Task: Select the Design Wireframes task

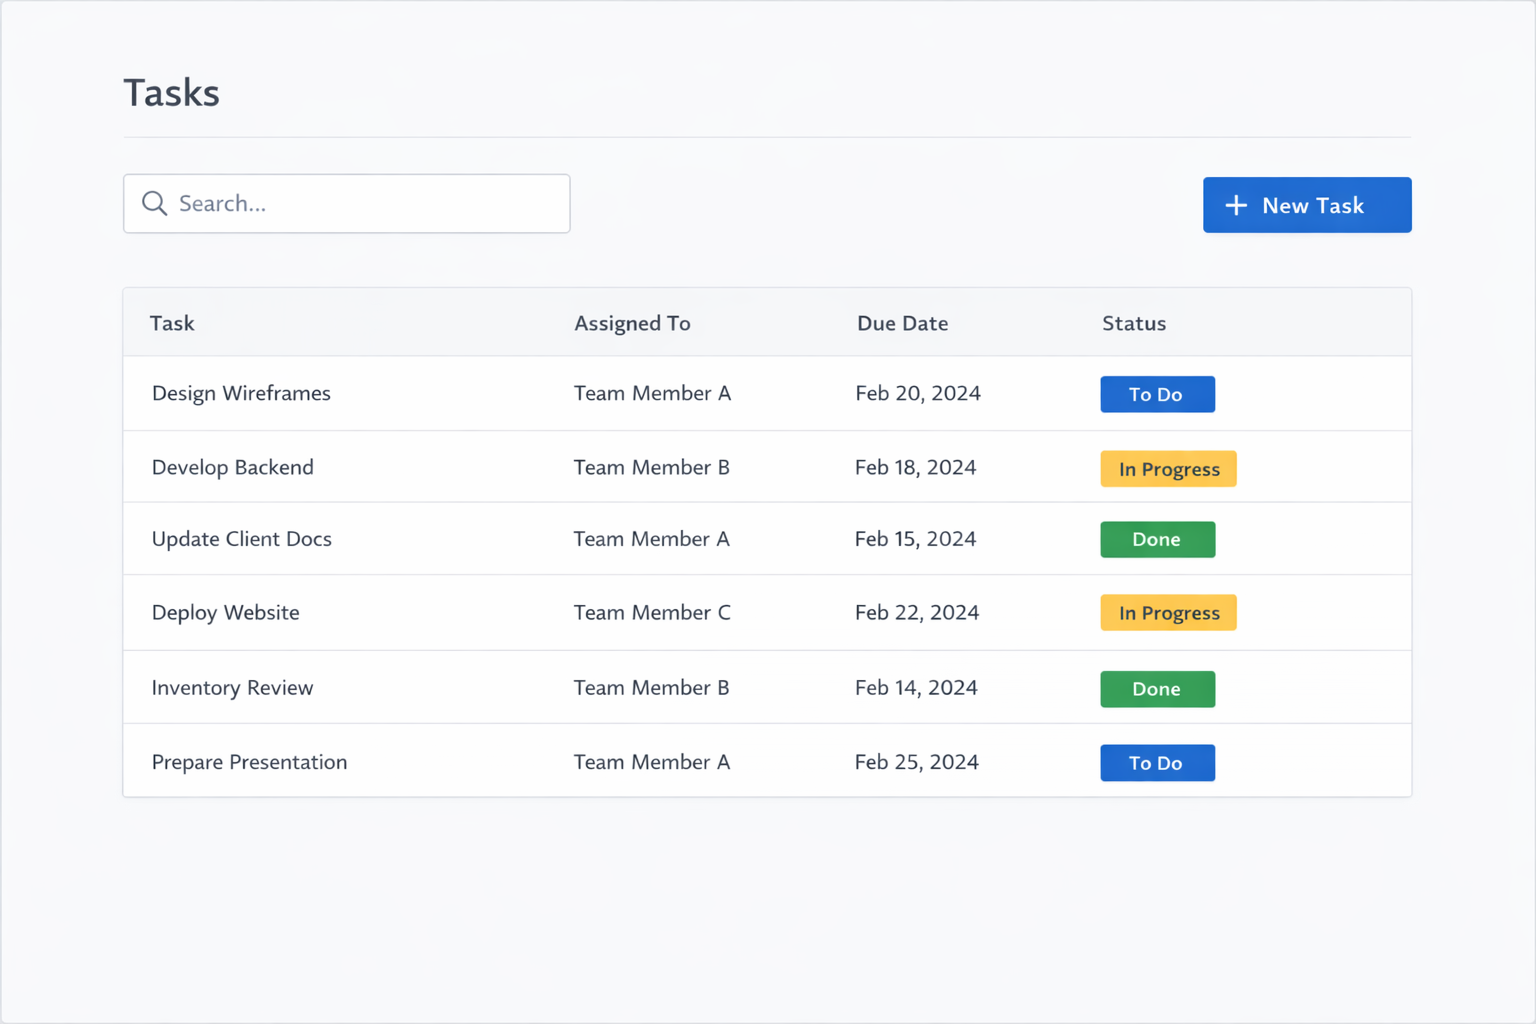Action: click(x=241, y=393)
